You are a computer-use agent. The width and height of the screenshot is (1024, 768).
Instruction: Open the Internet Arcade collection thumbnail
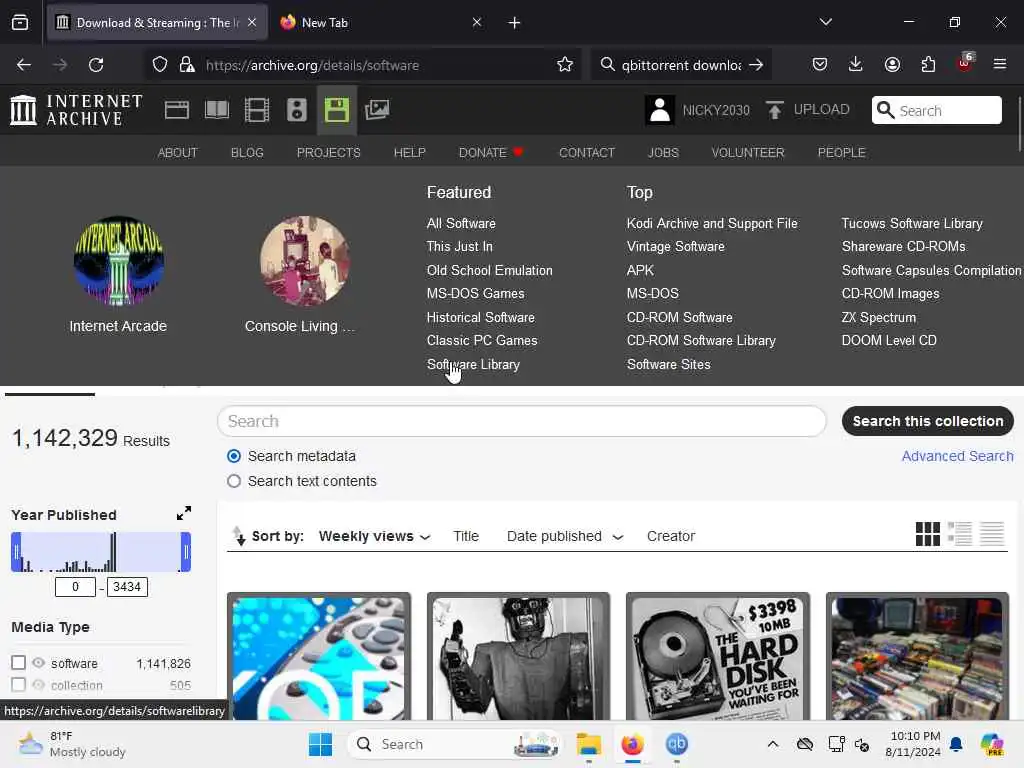pyautogui.click(x=118, y=261)
